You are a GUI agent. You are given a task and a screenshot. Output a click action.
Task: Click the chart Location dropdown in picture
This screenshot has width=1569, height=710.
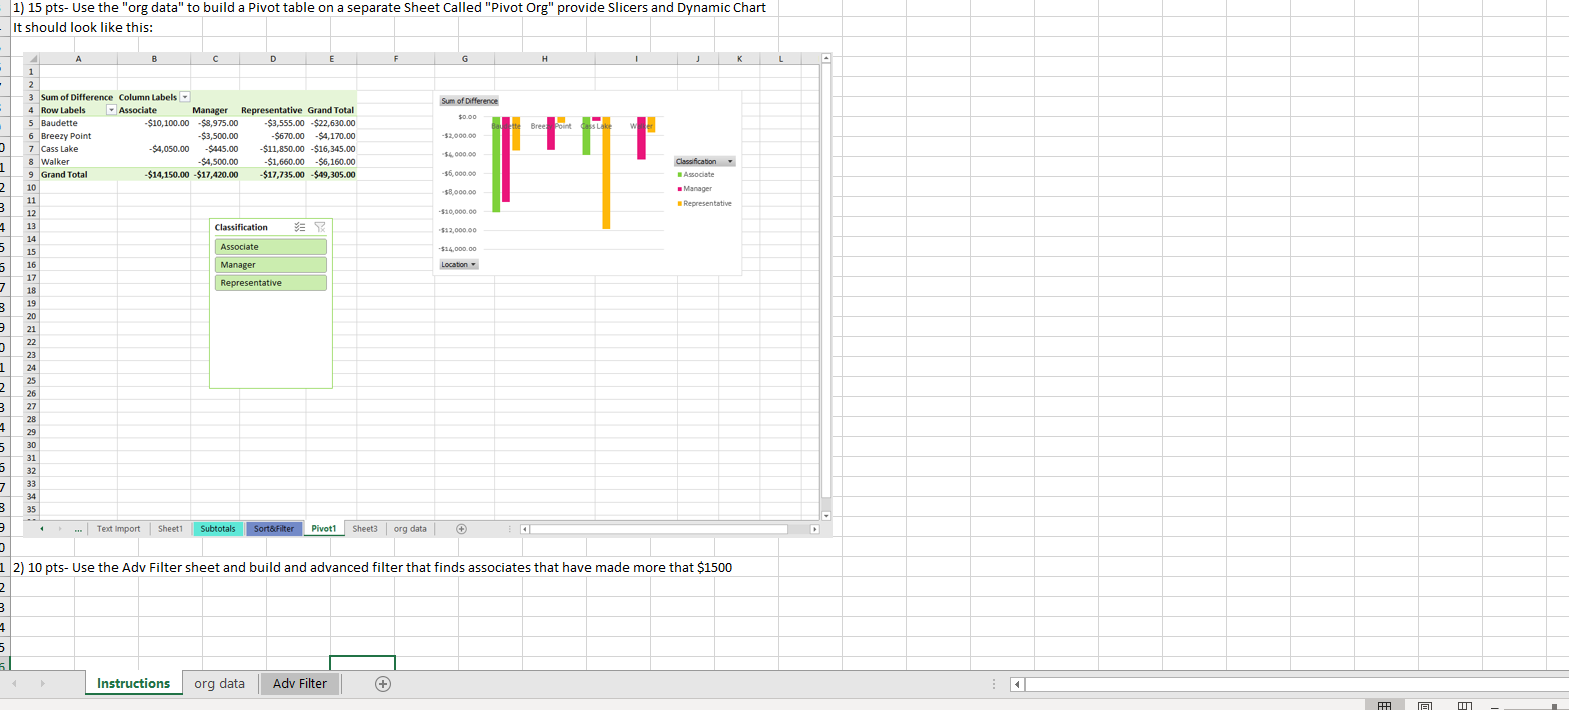pos(459,264)
